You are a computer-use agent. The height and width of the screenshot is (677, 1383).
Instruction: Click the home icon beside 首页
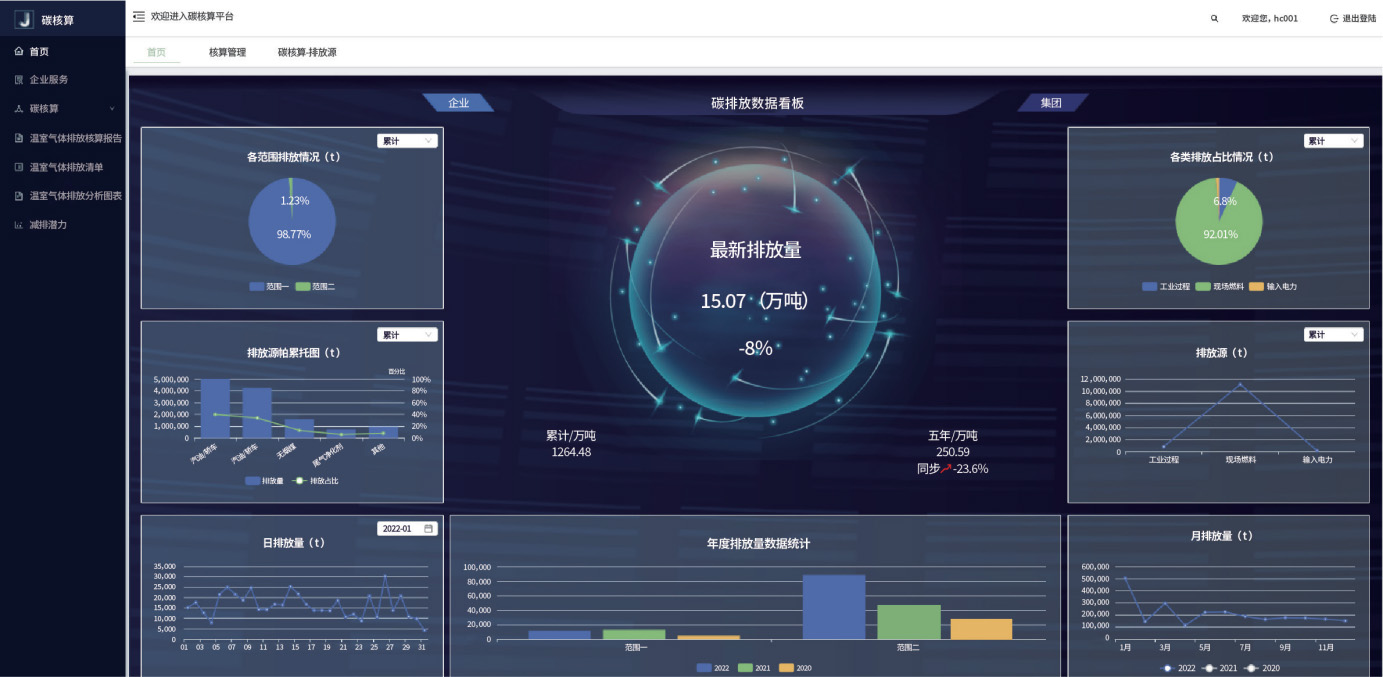coord(19,51)
